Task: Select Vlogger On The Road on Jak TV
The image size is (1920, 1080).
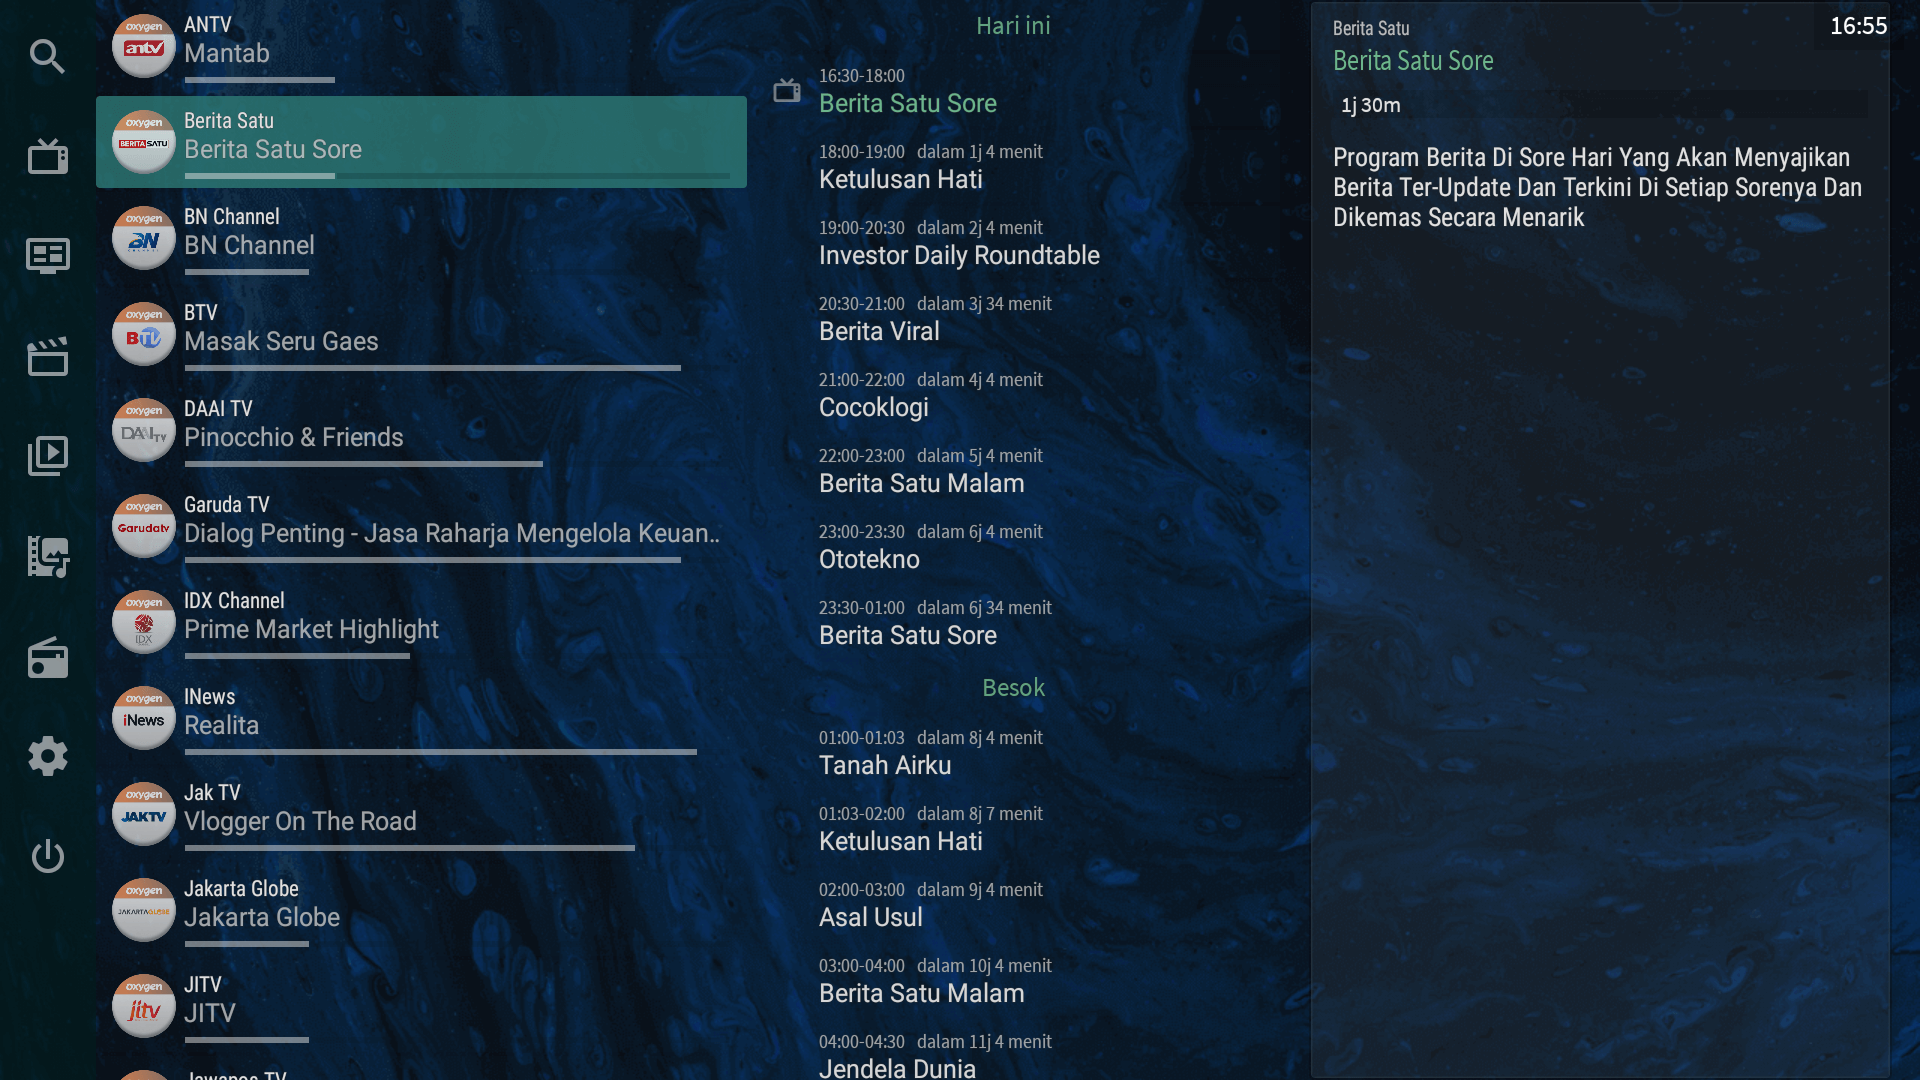Action: coord(300,821)
